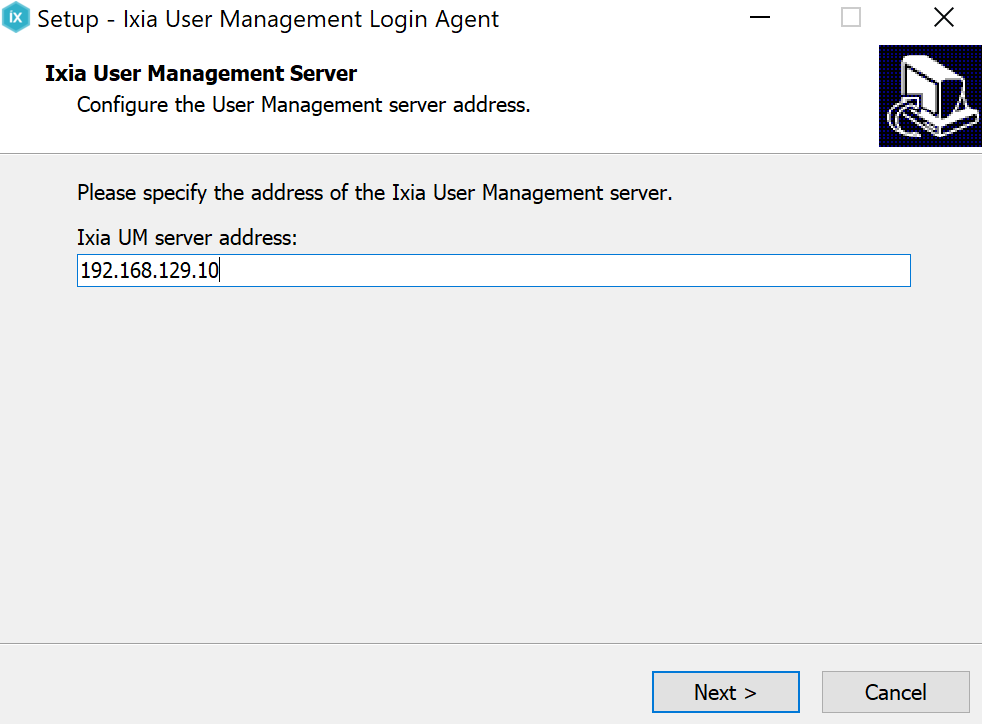982x724 pixels.
Task: Click the white header banner background
Action: click(700, 90)
